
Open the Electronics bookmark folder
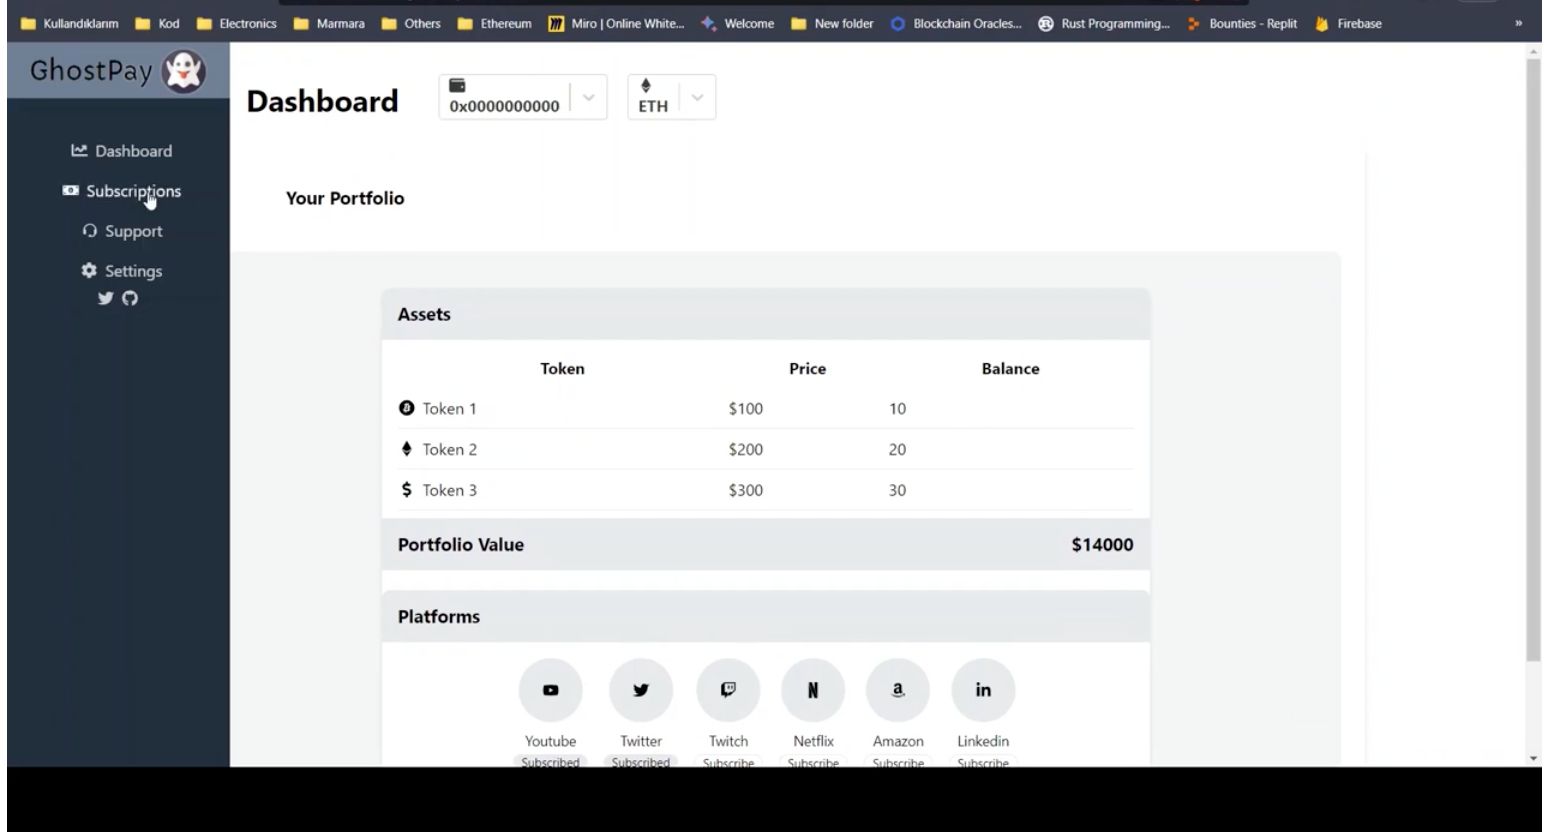point(236,24)
